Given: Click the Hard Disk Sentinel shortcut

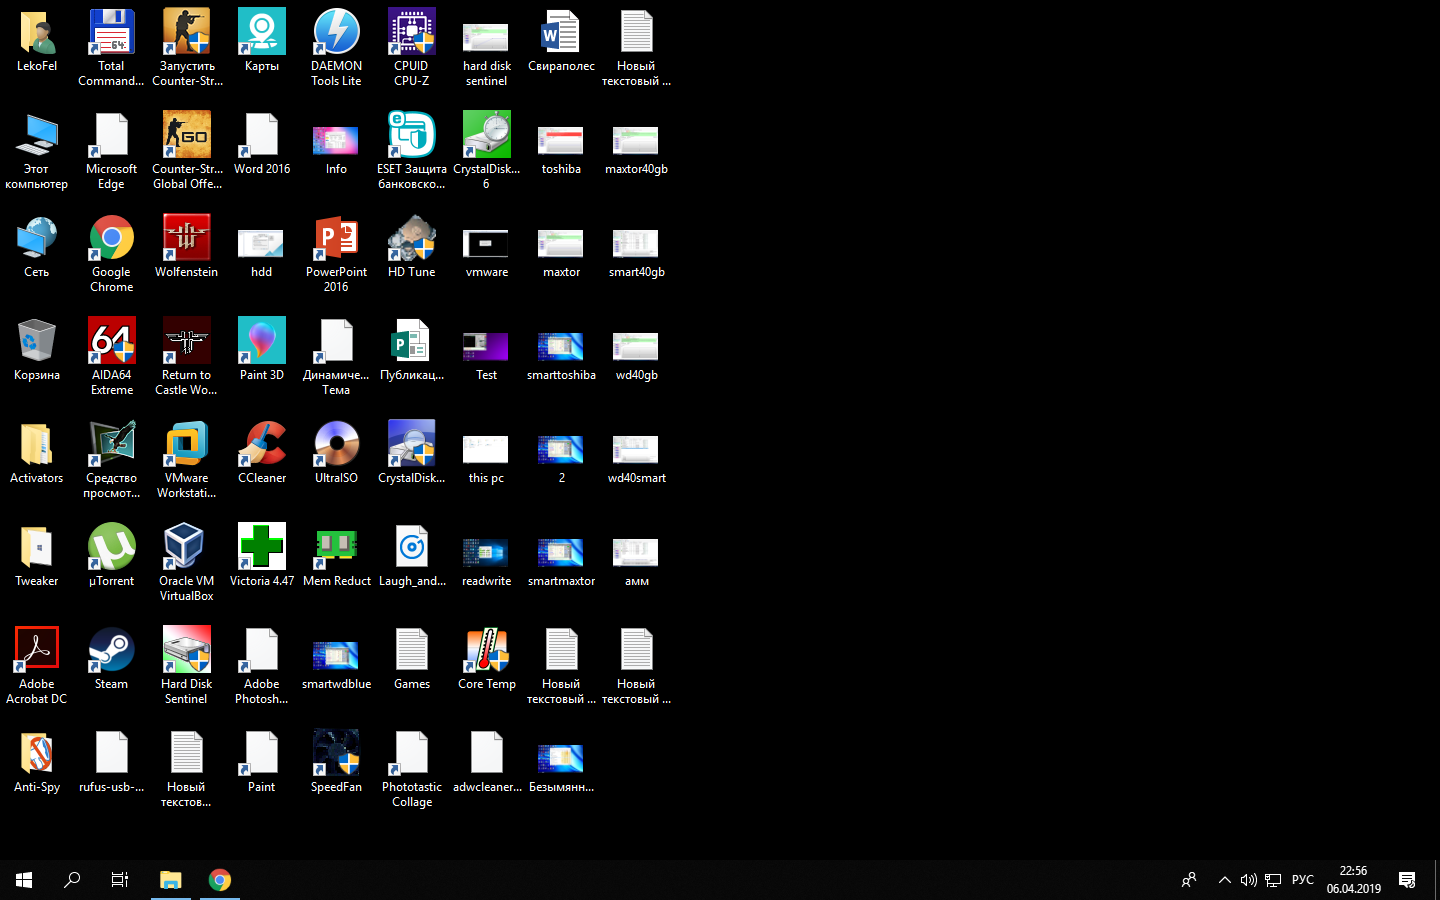Looking at the screenshot, I should (186, 650).
